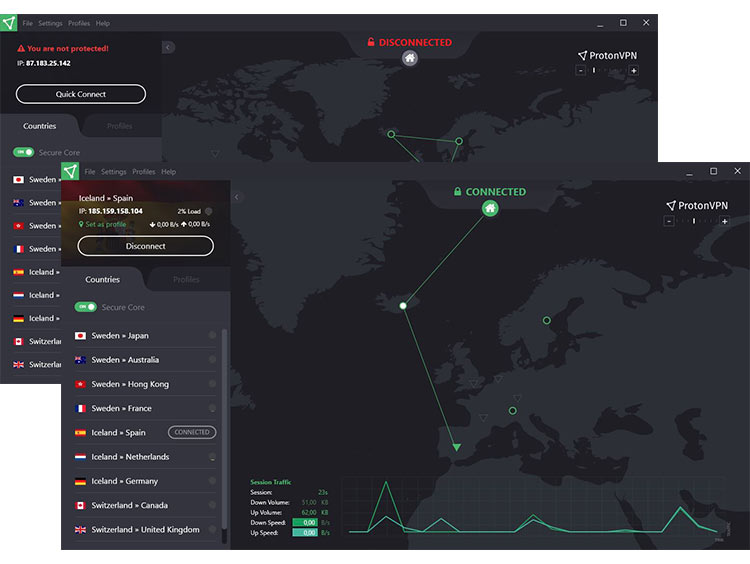Image resolution: width=750 pixels, height=564 pixels.
Task: Select the Countries tab in the front window
Action: (x=102, y=279)
